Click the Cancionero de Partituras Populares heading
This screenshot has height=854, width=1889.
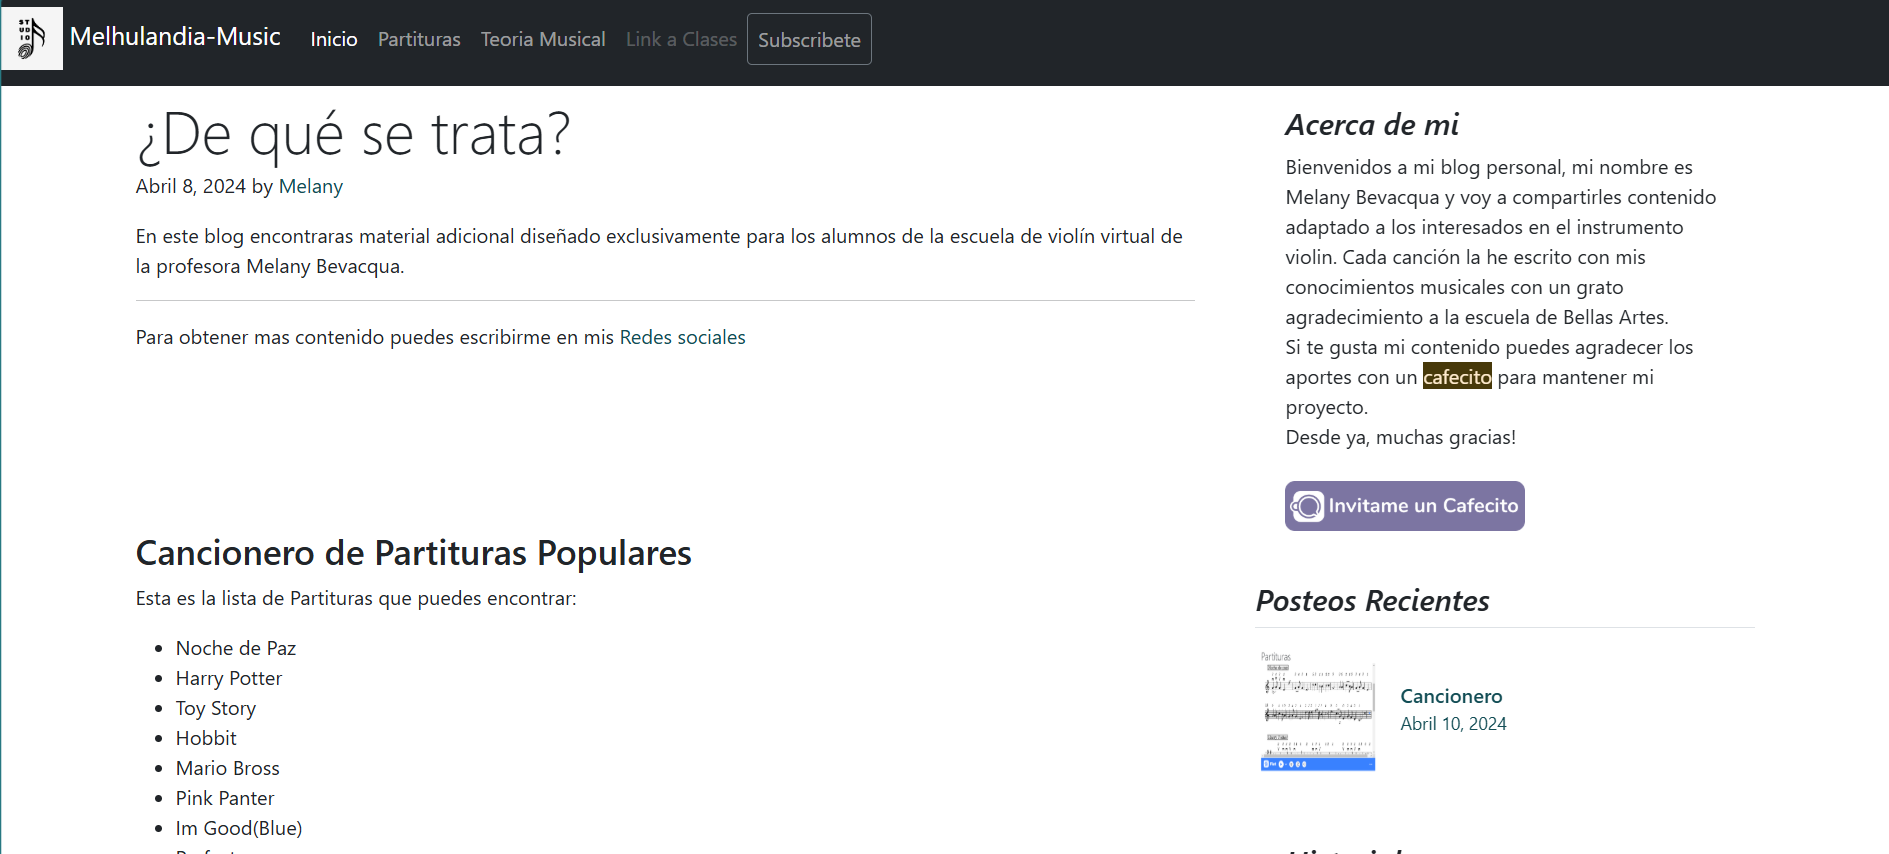(x=414, y=553)
